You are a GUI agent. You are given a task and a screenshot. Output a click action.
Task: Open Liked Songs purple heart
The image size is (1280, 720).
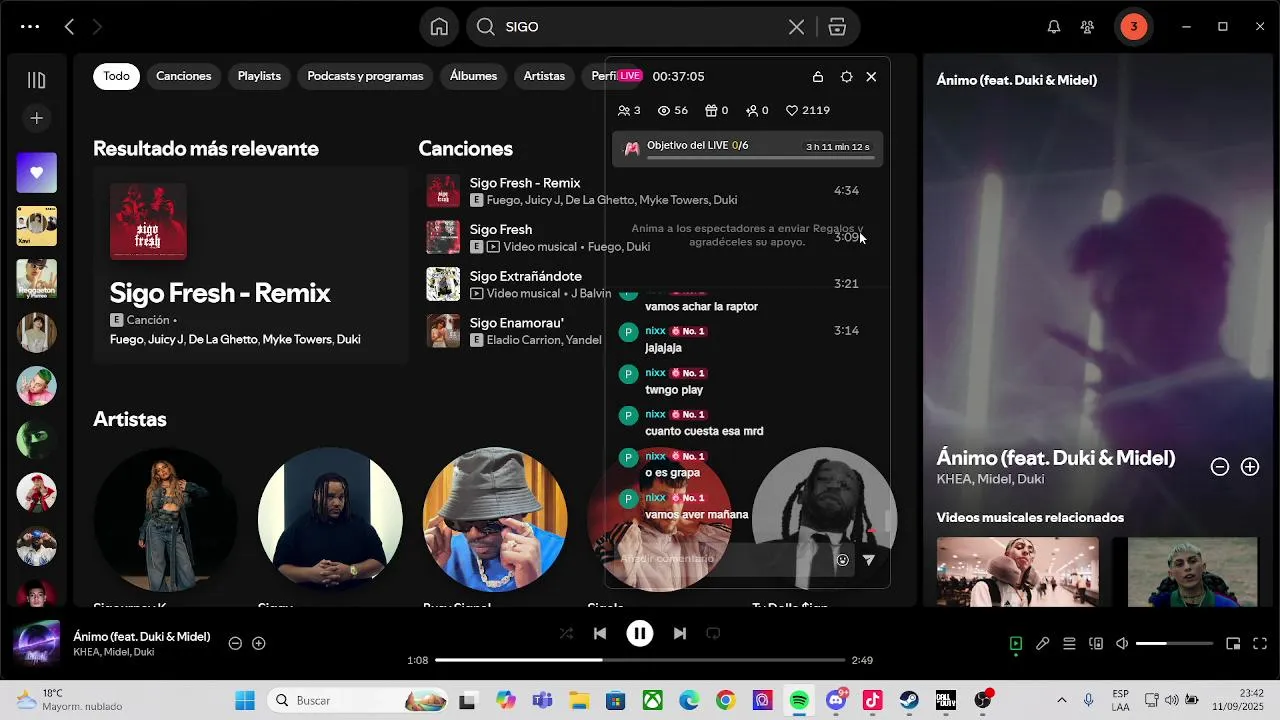[x=36, y=173]
